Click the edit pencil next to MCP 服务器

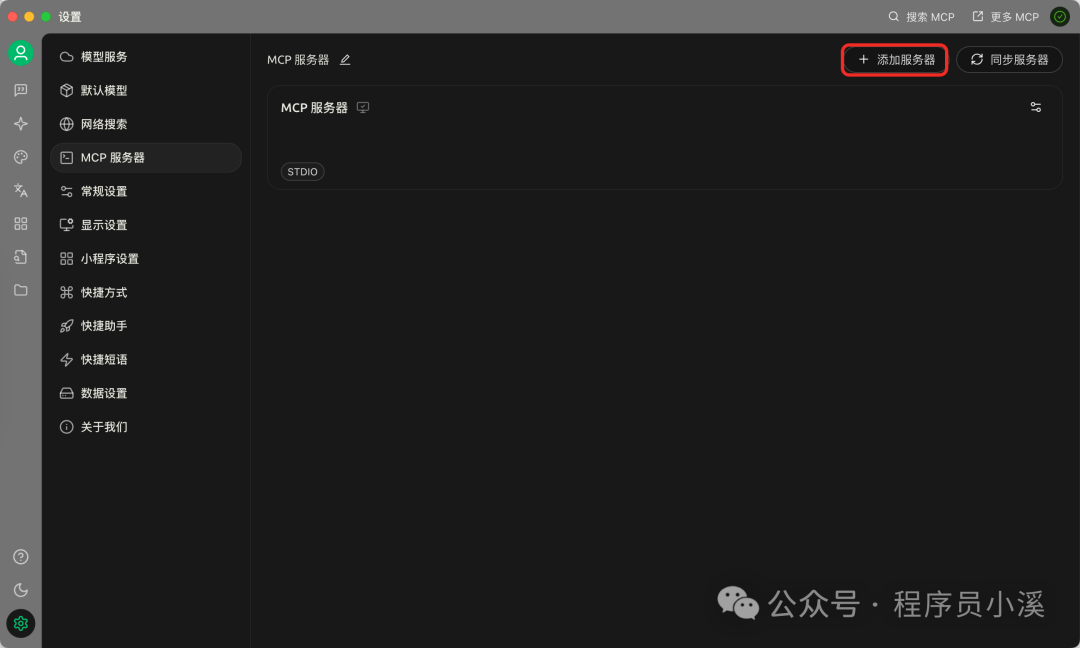[345, 60]
